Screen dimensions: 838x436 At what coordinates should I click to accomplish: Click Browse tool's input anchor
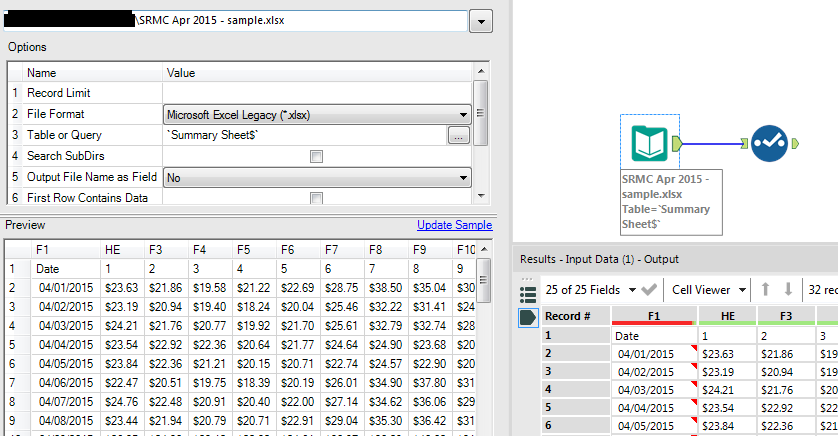coord(744,143)
